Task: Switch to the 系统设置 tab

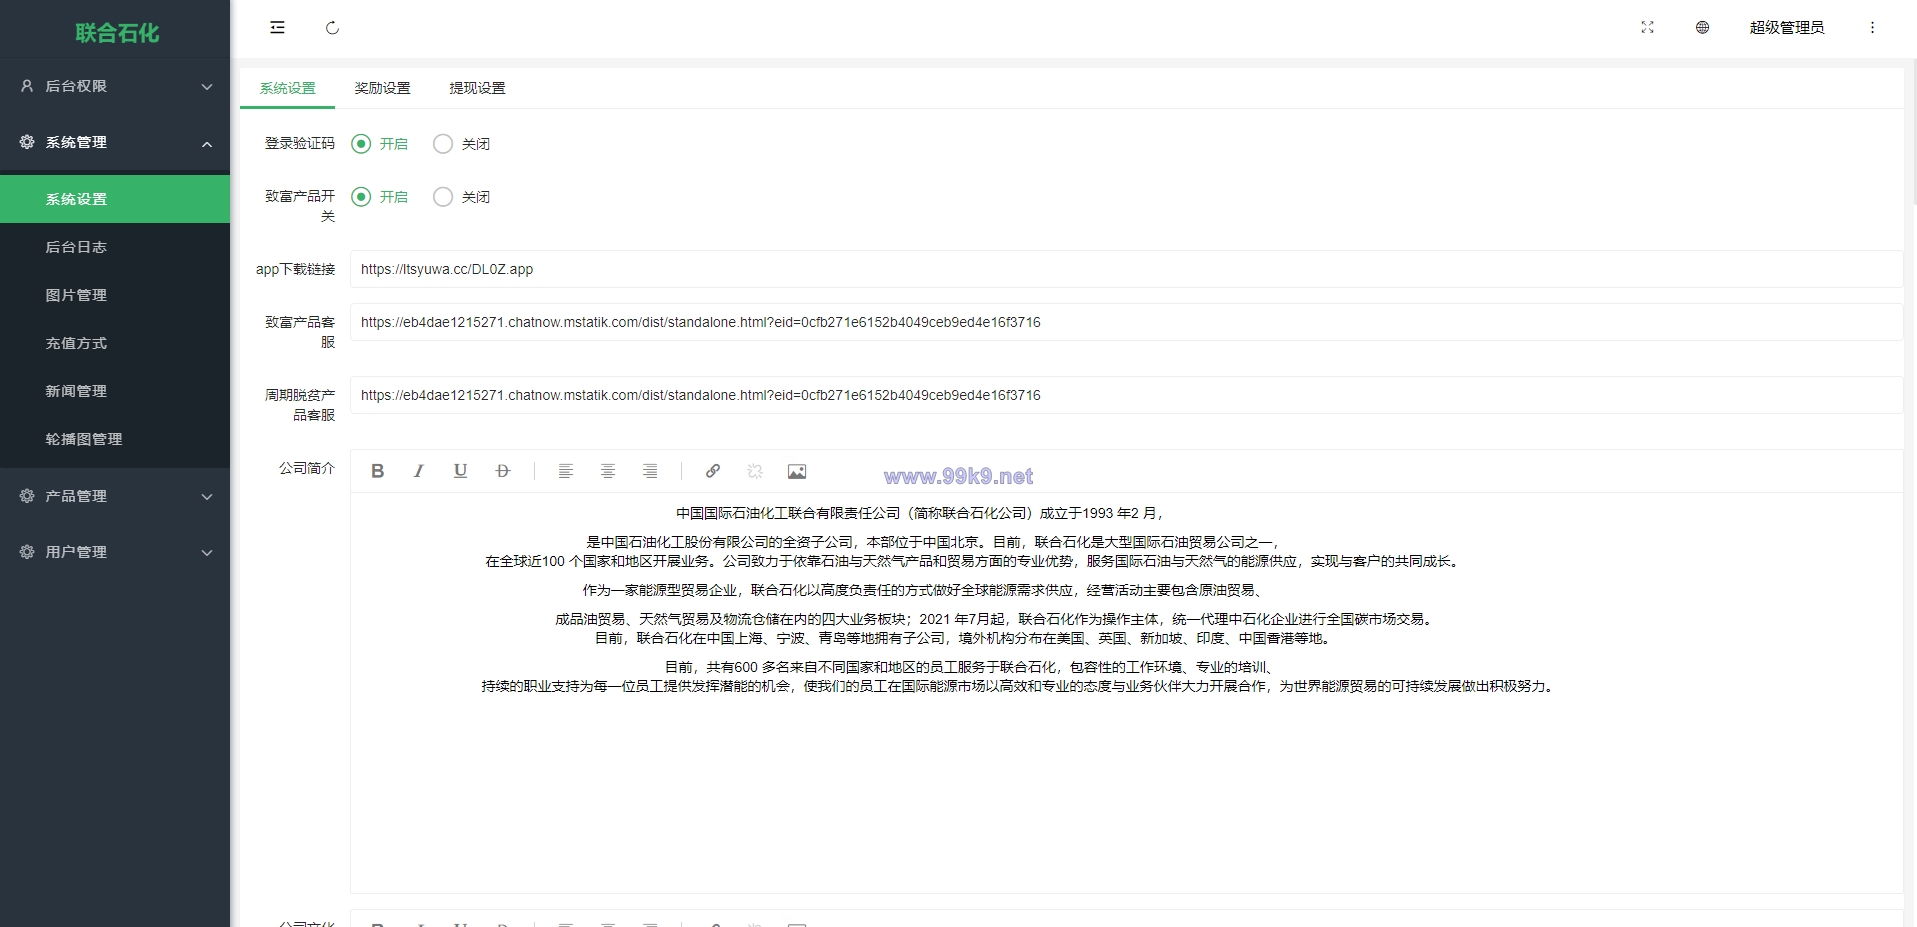Action: pyautogui.click(x=288, y=88)
